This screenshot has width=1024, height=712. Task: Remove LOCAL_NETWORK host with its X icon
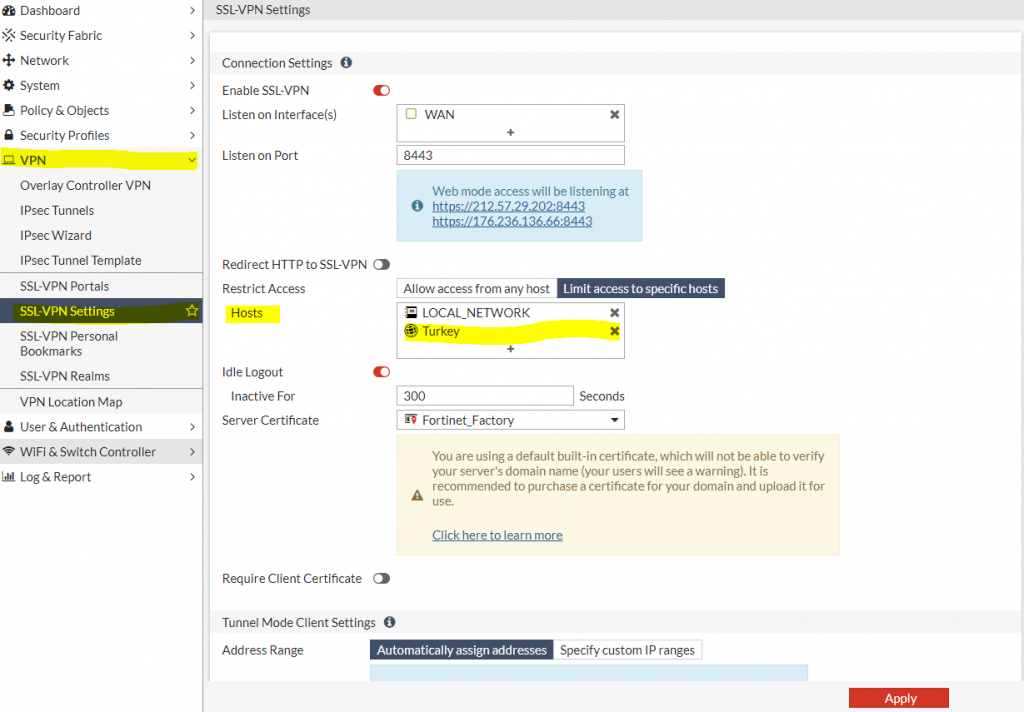click(x=615, y=313)
